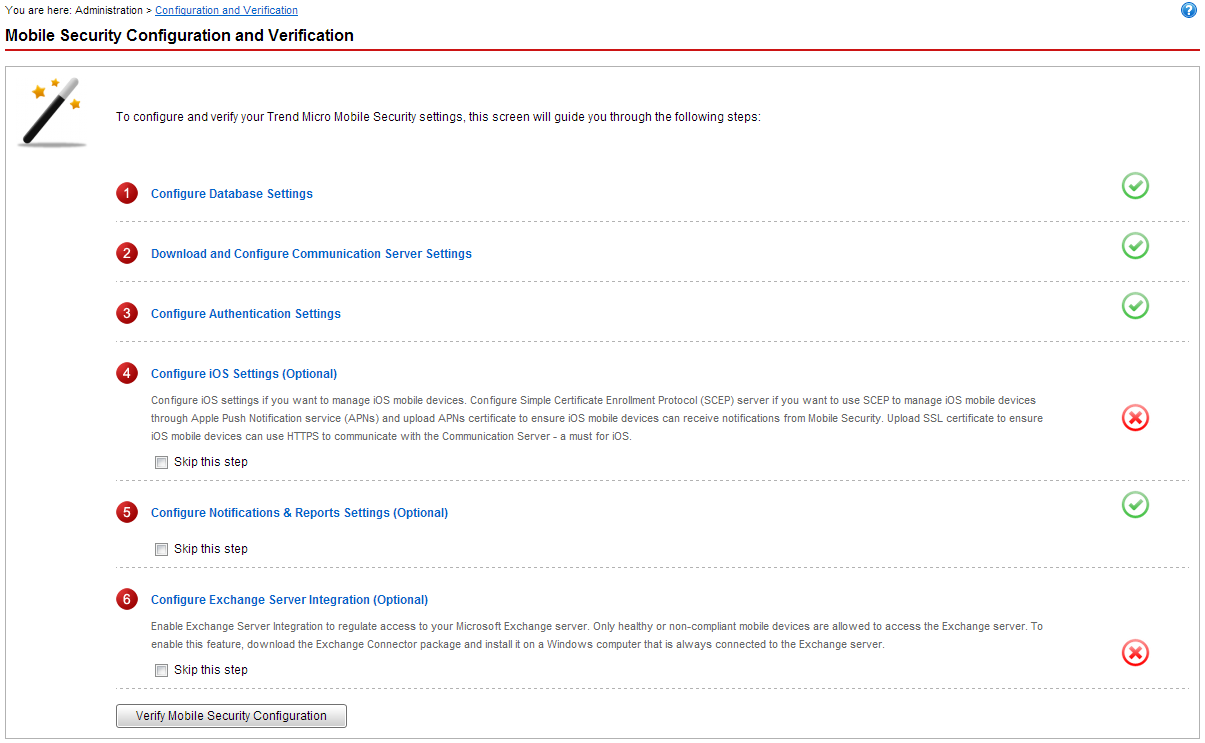Open Configure iOS Settings (Optional) link

[244, 374]
